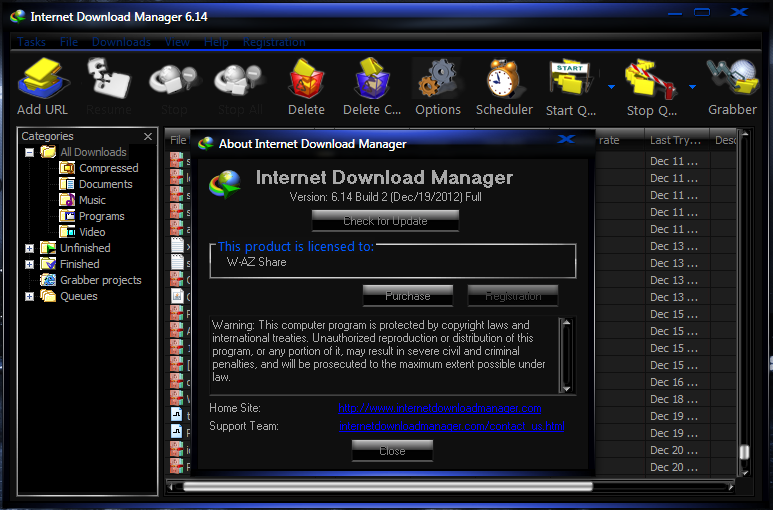The width and height of the screenshot is (773, 510).
Task: Click the warning text scroll down arrow
Action: tap(566, 388)
